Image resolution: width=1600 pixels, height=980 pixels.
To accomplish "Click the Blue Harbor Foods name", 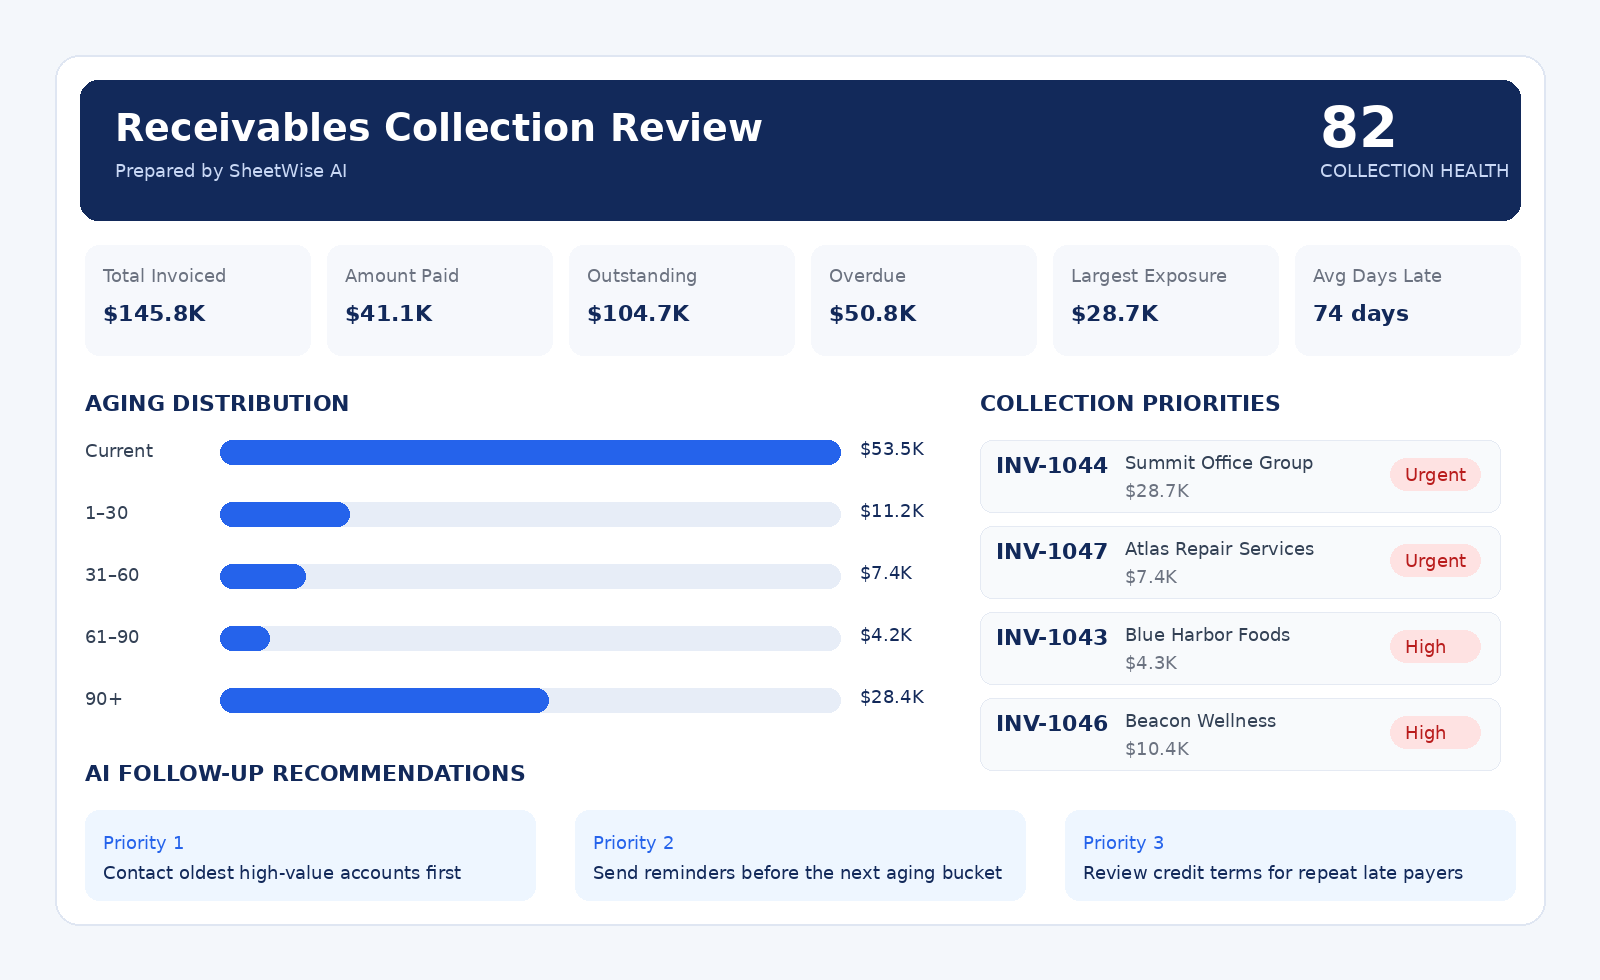I will (1207, 635).
